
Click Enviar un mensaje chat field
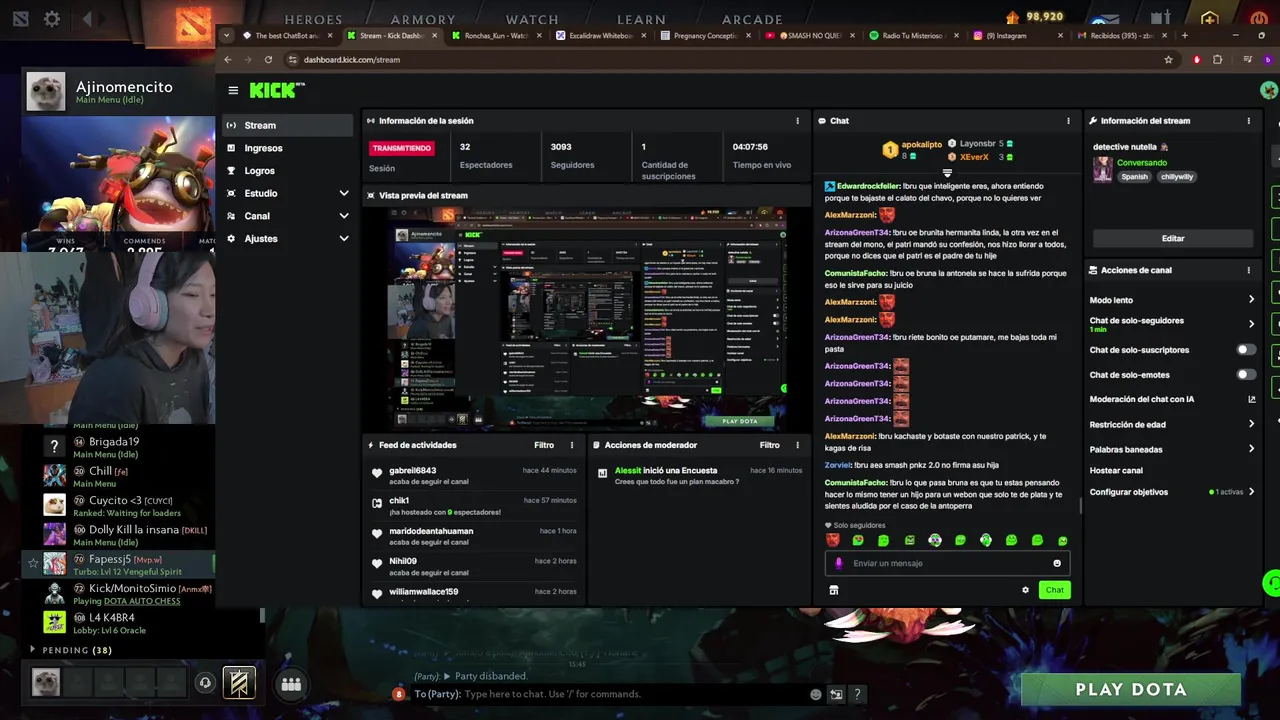pyautogui.click(x=947, y=563)
